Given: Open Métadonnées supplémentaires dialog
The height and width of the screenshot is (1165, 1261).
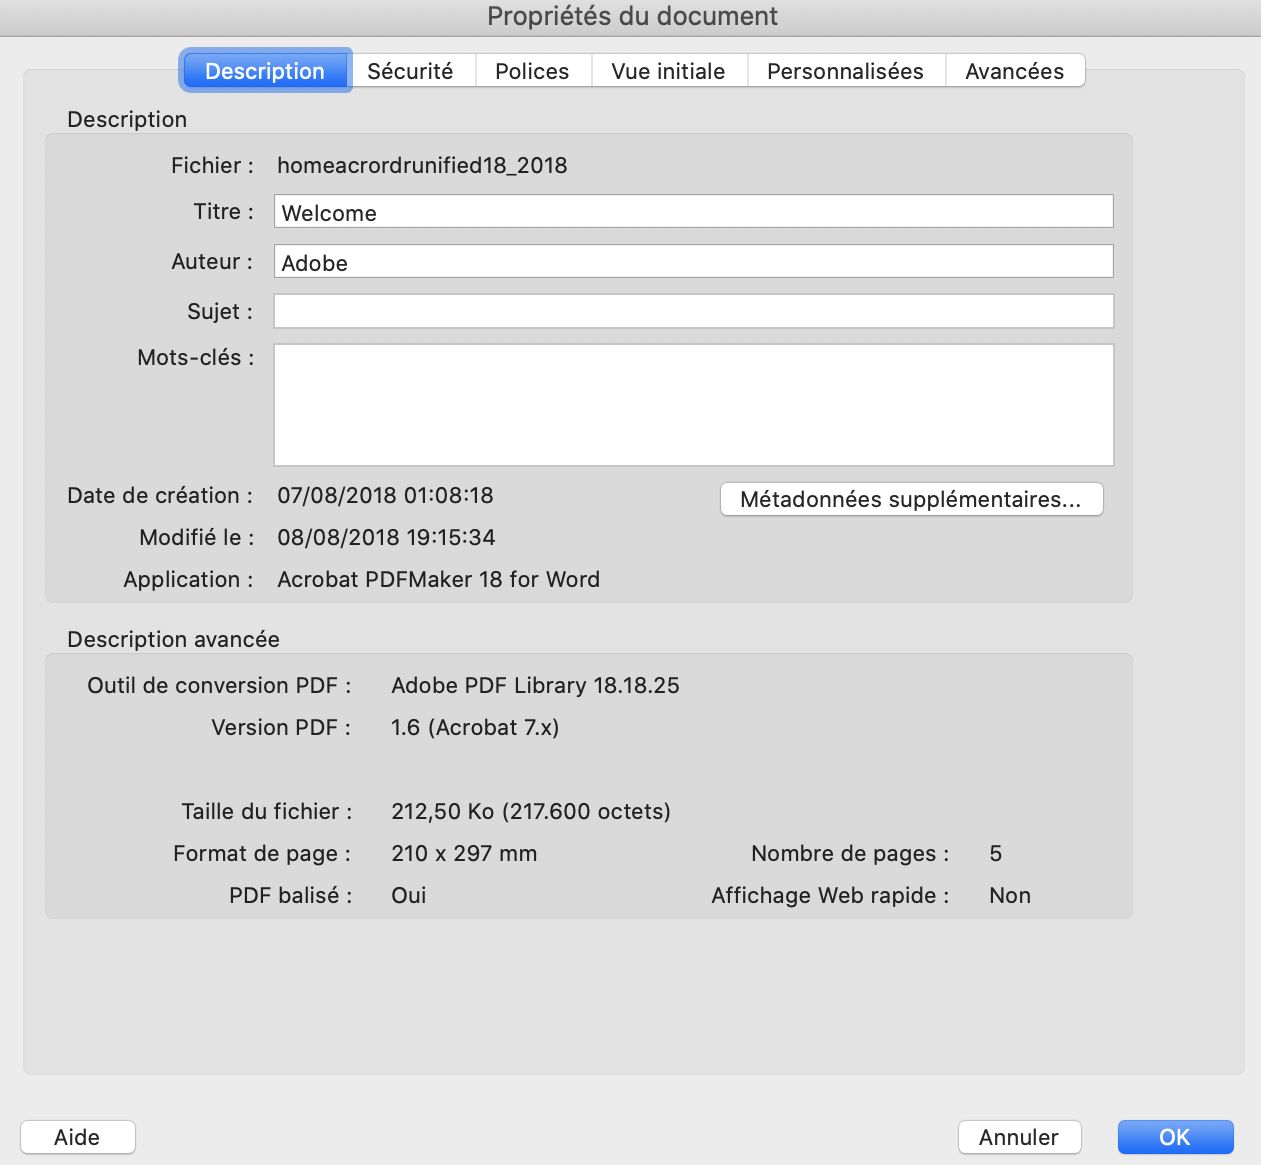Looking at the screenshot, I should tap(912, 499).
